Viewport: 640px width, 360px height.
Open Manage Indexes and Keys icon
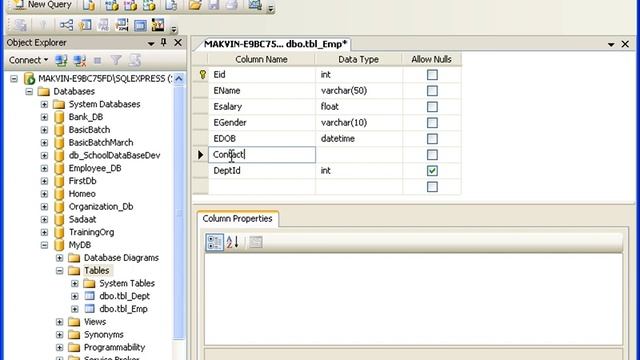[x=85, y=25]
